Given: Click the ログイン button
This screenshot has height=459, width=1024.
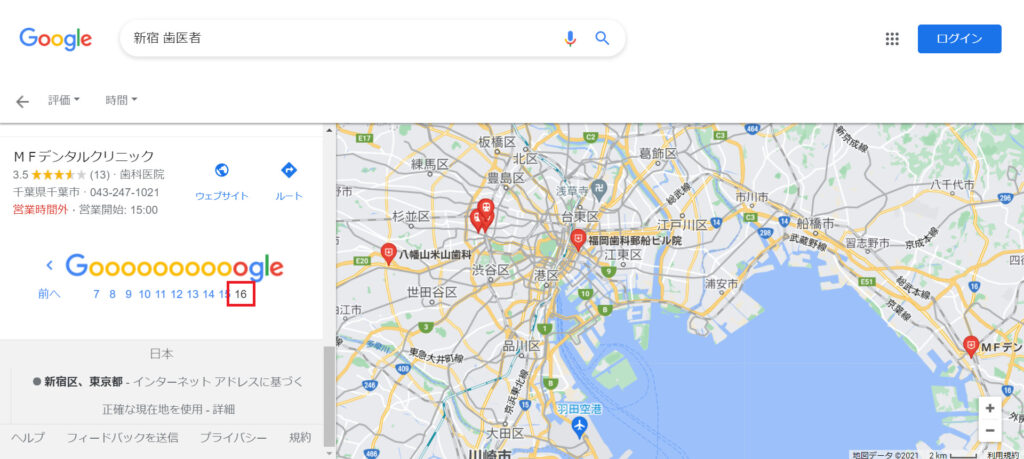Looking at the screenshot, I should (959, 39).
